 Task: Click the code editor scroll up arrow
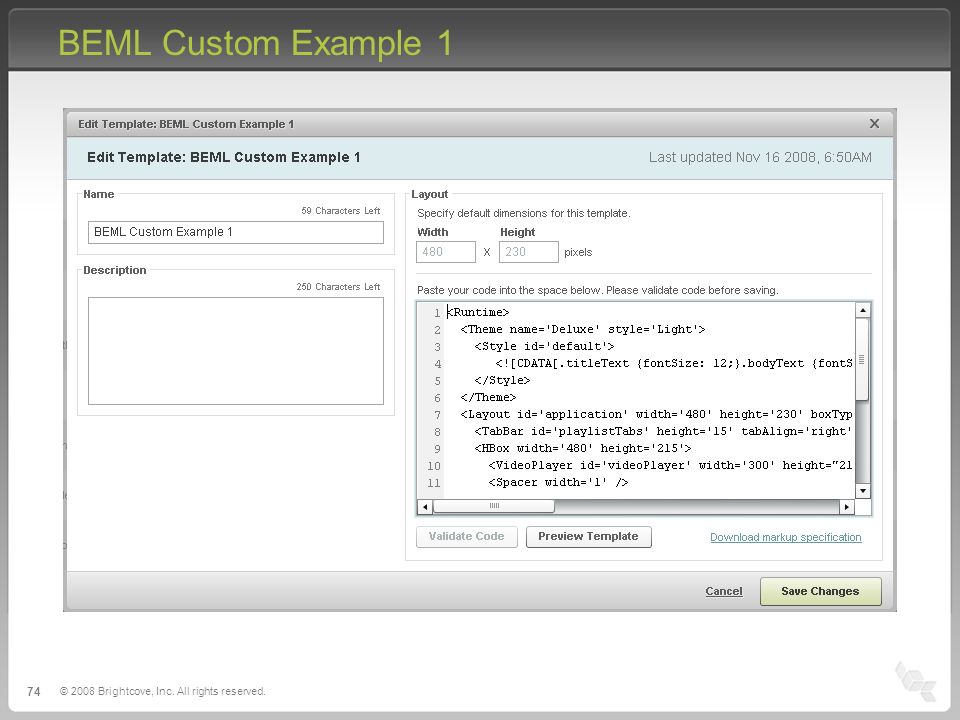863,310
